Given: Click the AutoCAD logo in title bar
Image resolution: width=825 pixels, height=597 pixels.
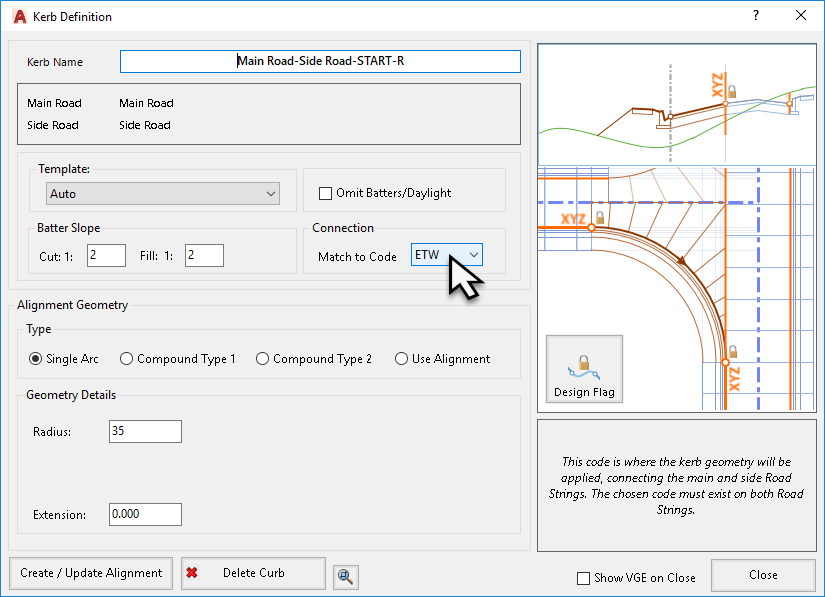Looking at the screenshot, I should (x=18, y=16).
